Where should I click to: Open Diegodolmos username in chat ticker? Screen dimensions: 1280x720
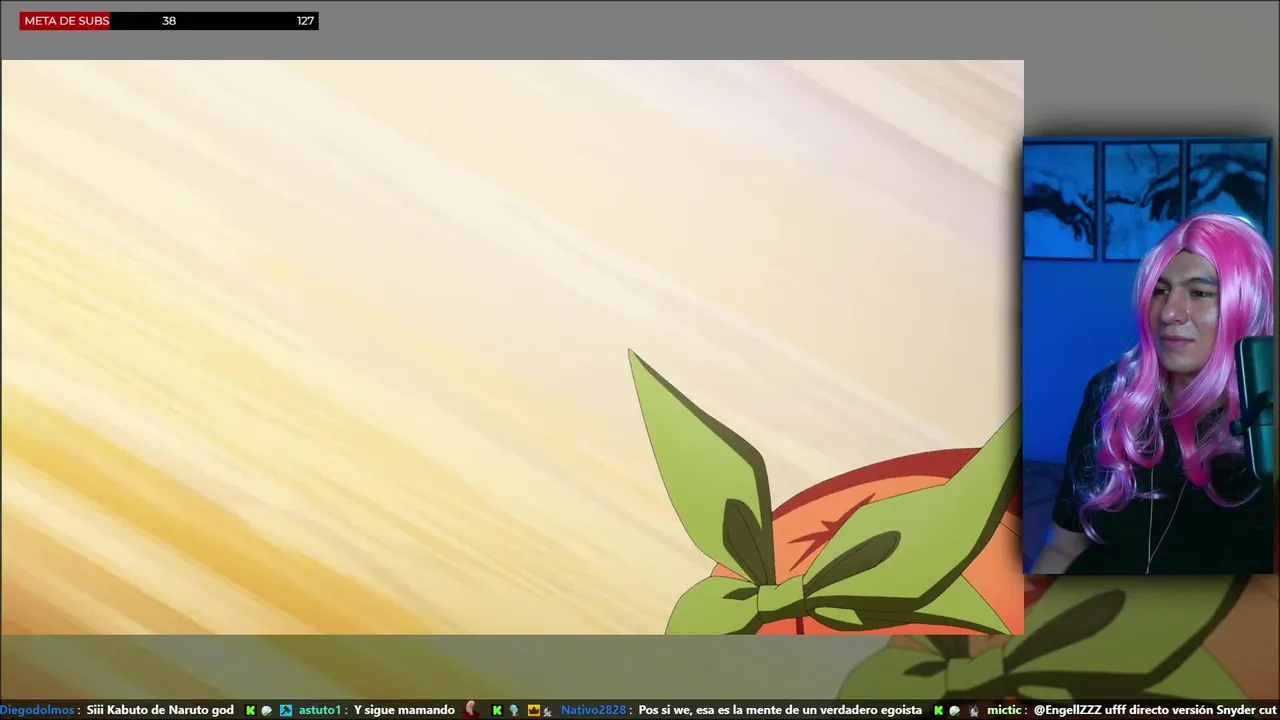coord(37,710)
